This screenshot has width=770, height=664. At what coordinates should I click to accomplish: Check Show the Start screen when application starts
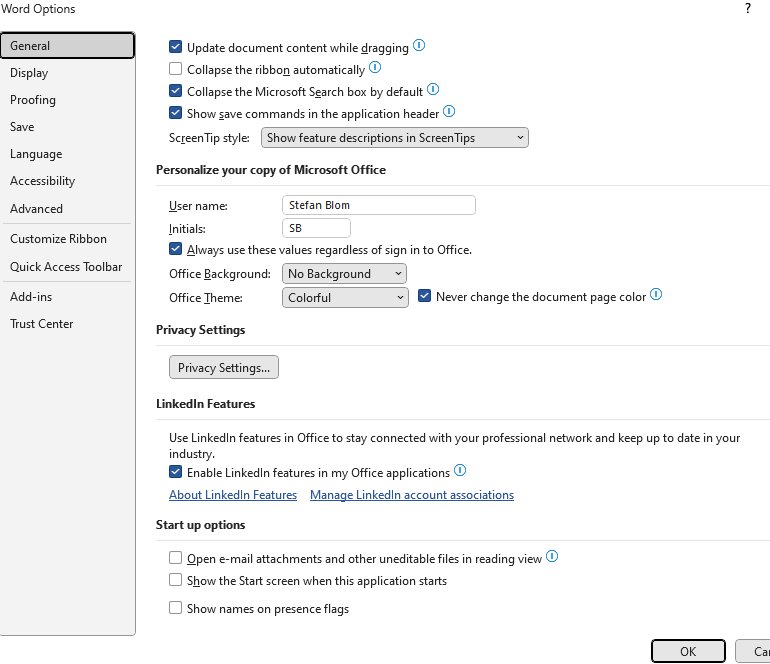(175, 580)
